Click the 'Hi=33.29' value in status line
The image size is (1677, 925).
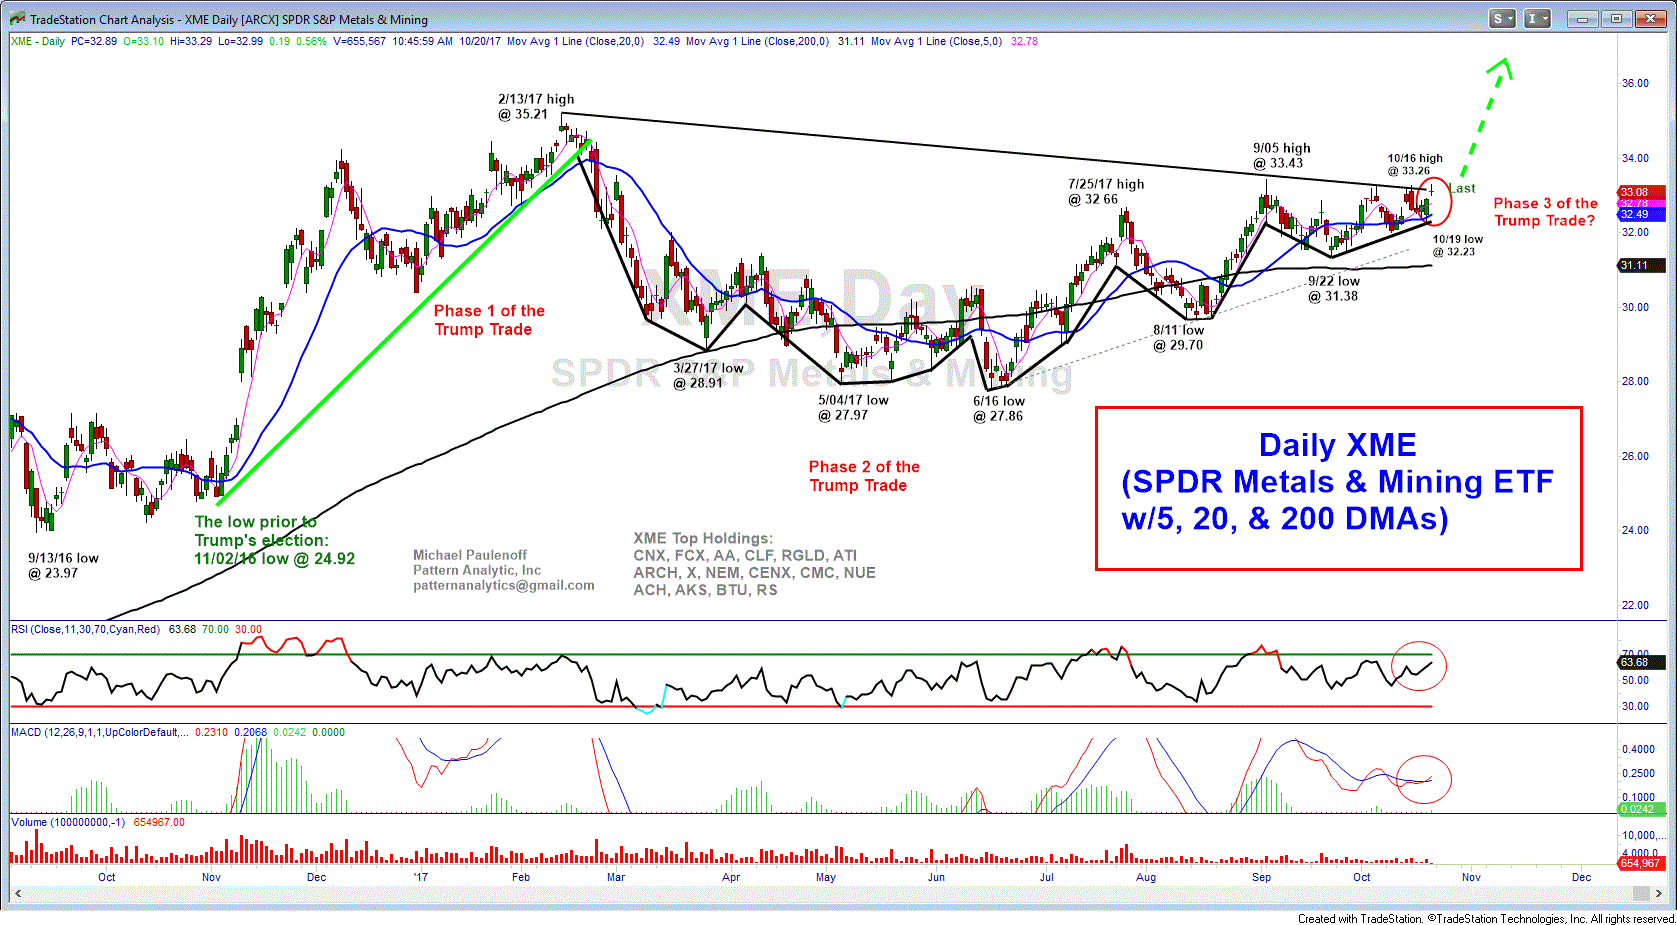point(191,41)
